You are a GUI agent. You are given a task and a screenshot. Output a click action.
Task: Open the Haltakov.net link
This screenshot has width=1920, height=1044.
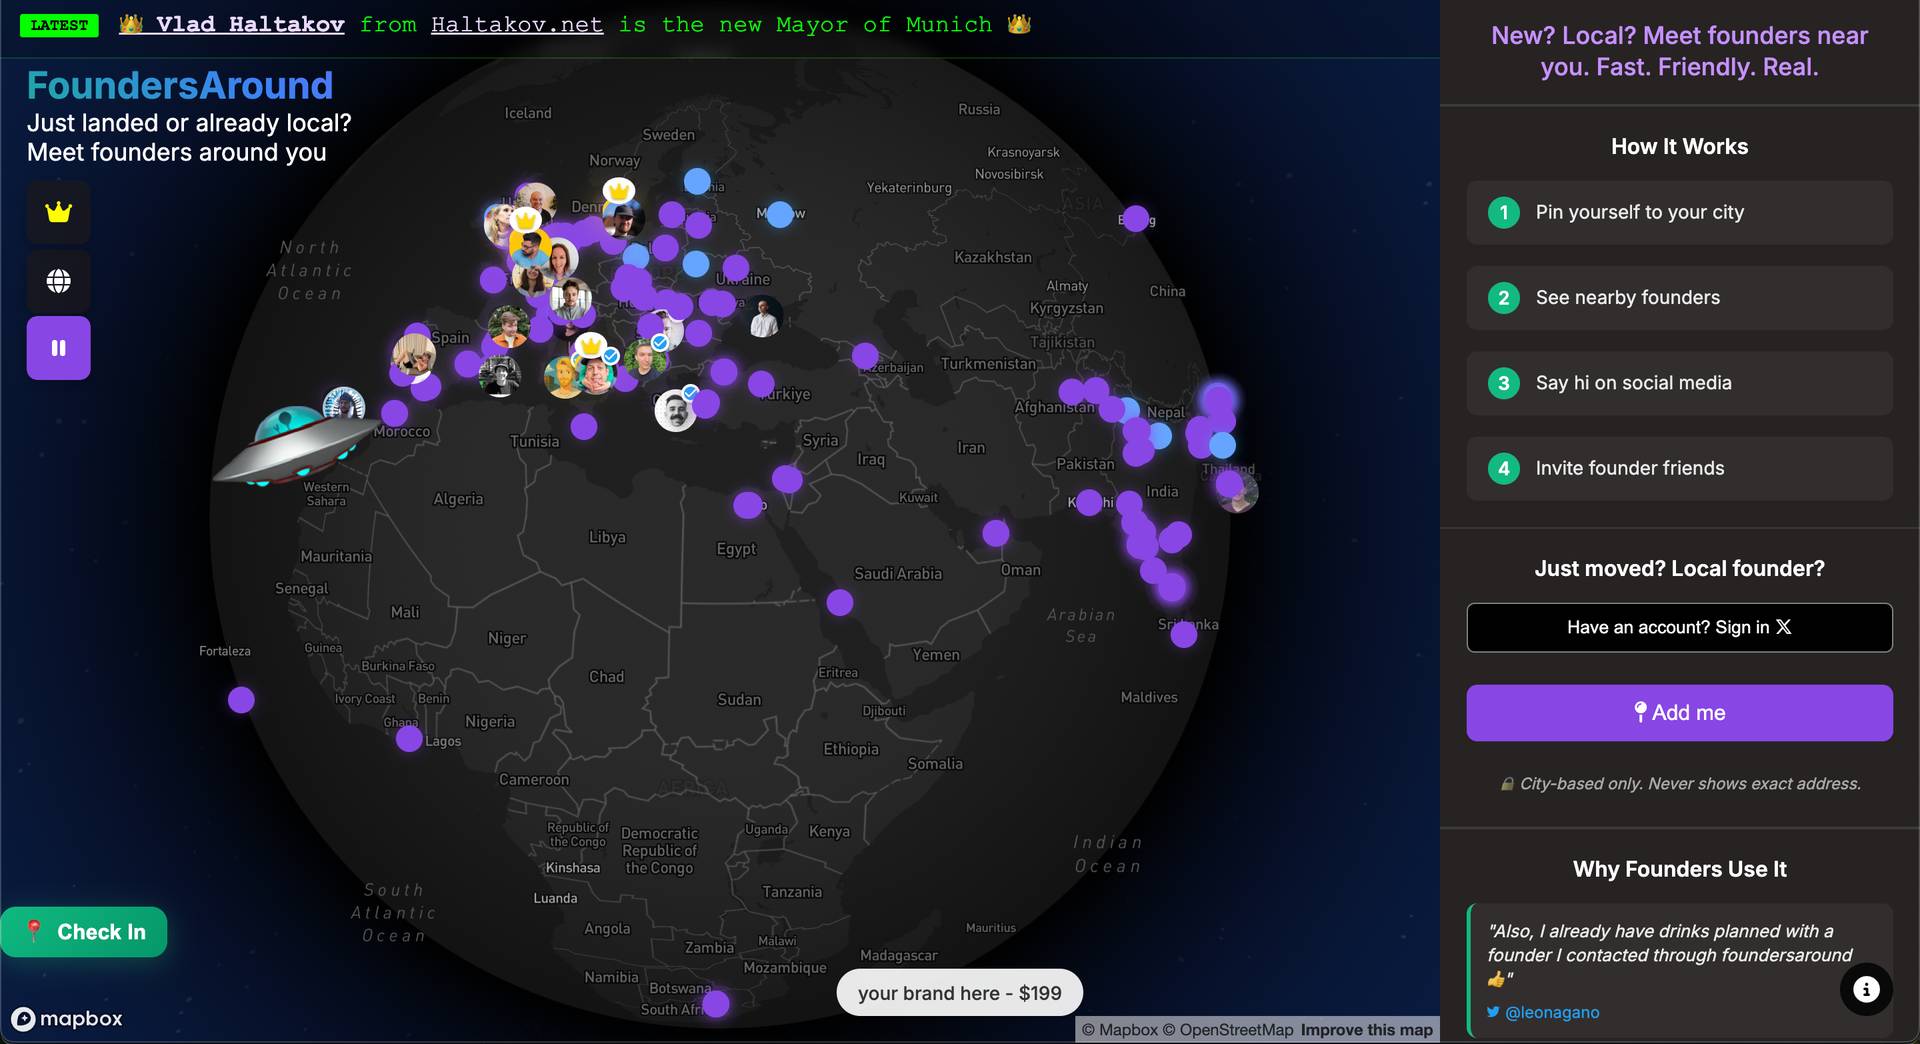pos(517,24)
